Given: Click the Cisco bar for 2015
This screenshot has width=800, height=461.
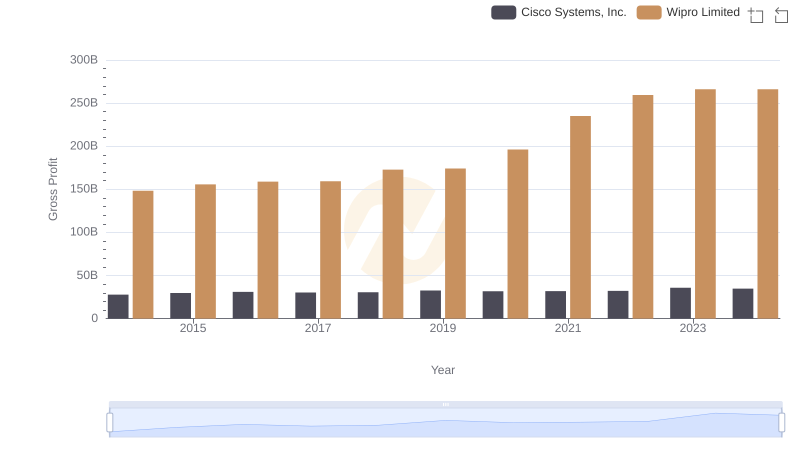Looking at the screenshot, I should [x=181, y=305].
